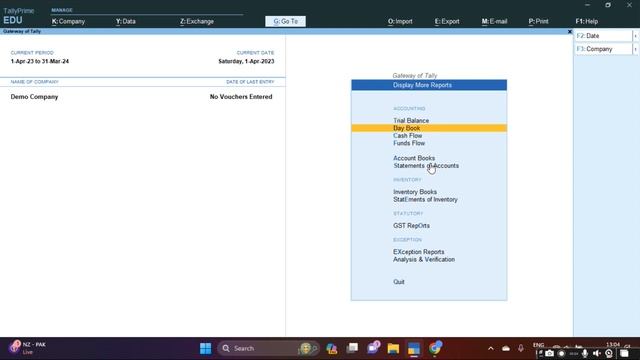Open Google Chrome from the taskbar

click(435, 348)
